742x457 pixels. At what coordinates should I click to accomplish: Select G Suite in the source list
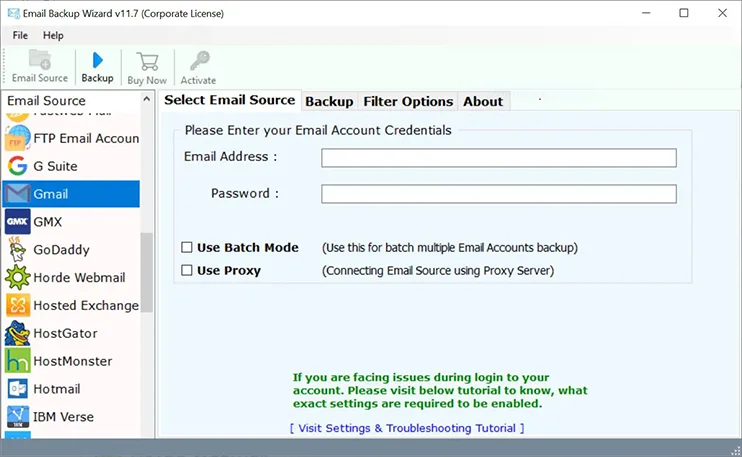[55, 166]
